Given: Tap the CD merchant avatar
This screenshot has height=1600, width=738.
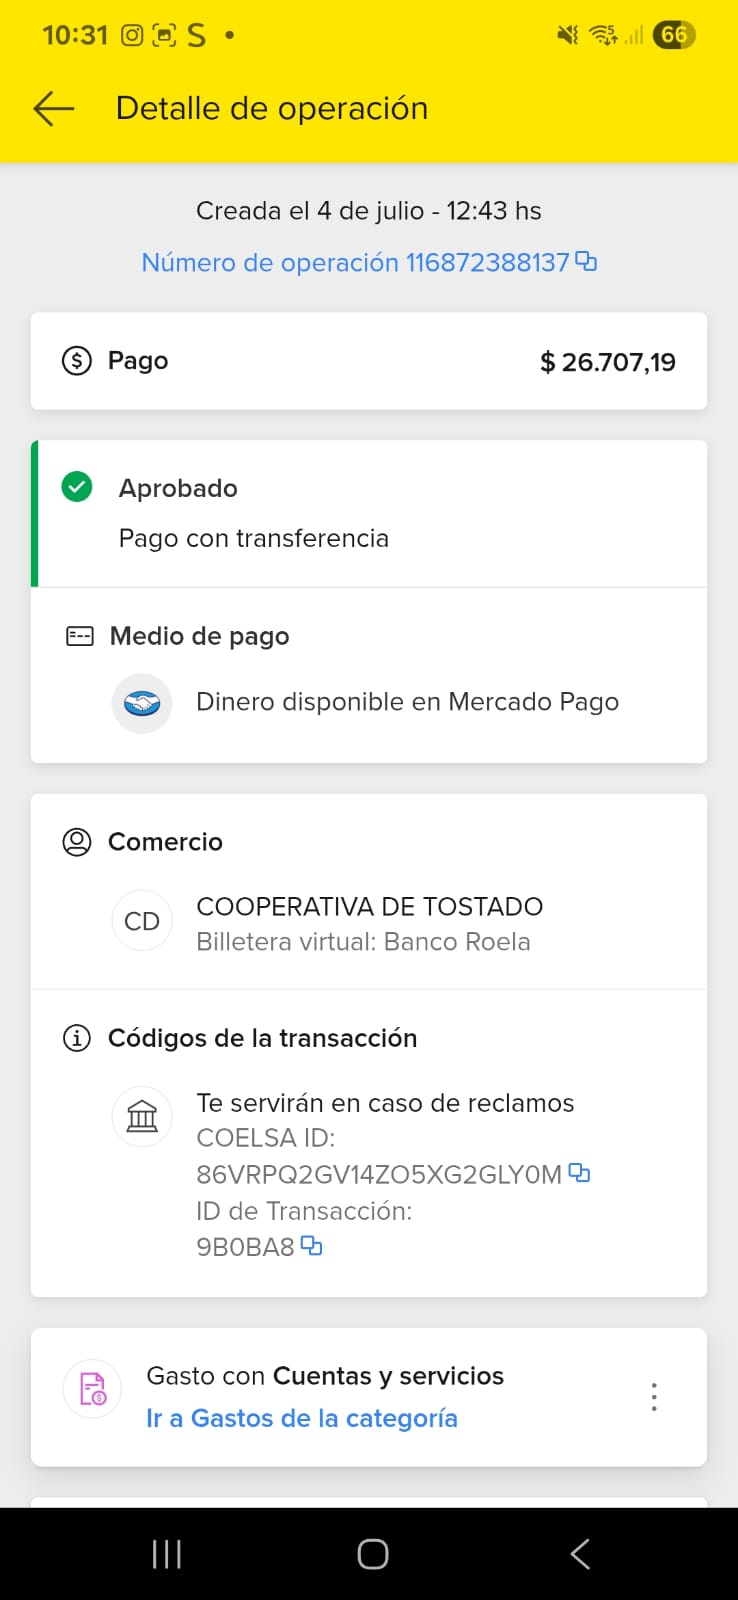Looking at the screenshot, I should (142, 921).
